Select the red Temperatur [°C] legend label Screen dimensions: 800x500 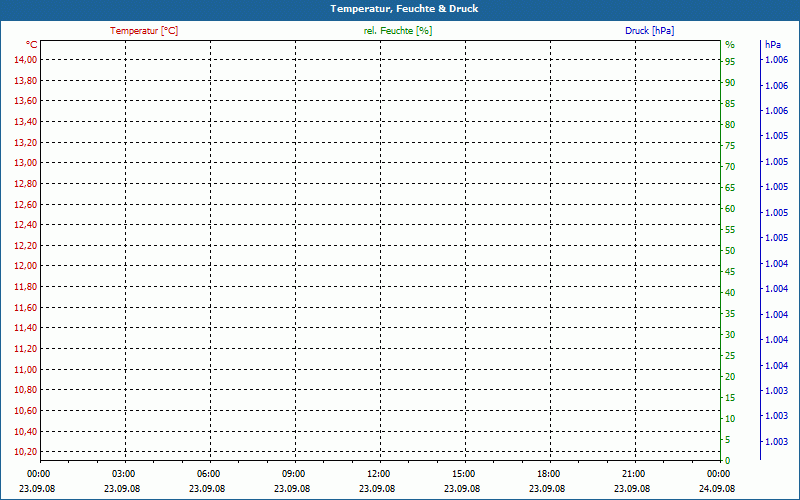tap(144, 31)
